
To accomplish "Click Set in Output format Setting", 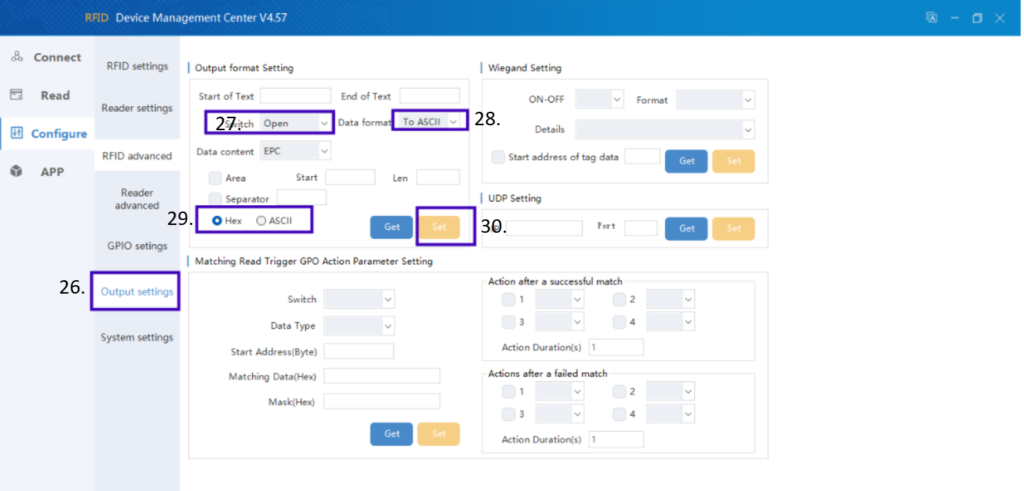I will (439, 227).
